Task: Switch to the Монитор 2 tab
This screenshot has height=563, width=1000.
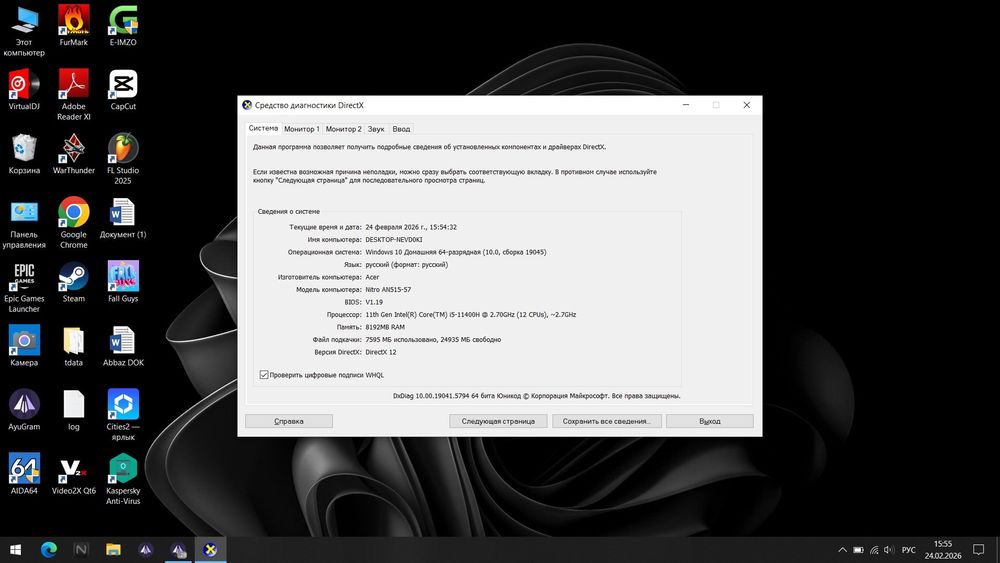Action: click(x=343, y=129)
